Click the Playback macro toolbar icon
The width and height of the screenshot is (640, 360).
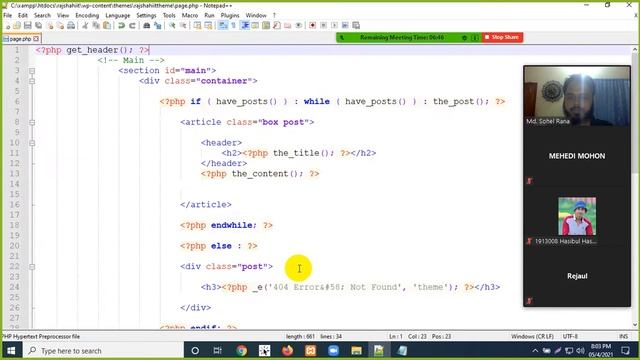334,26
